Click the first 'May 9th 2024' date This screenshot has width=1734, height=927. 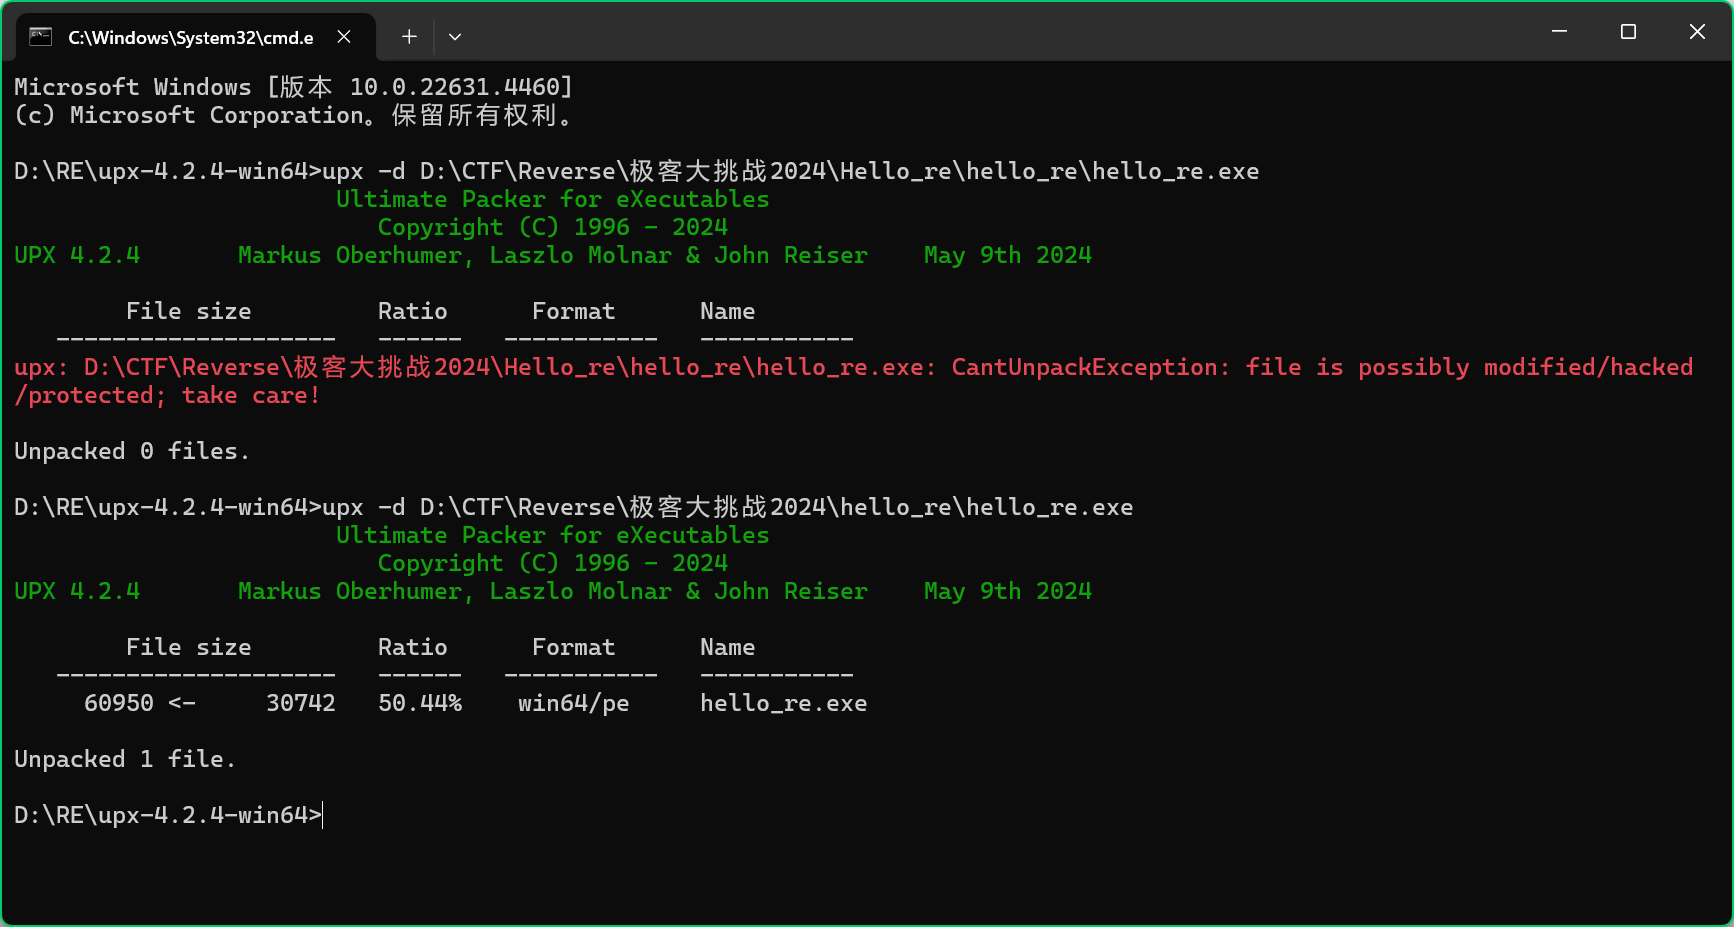[1007, 255]
